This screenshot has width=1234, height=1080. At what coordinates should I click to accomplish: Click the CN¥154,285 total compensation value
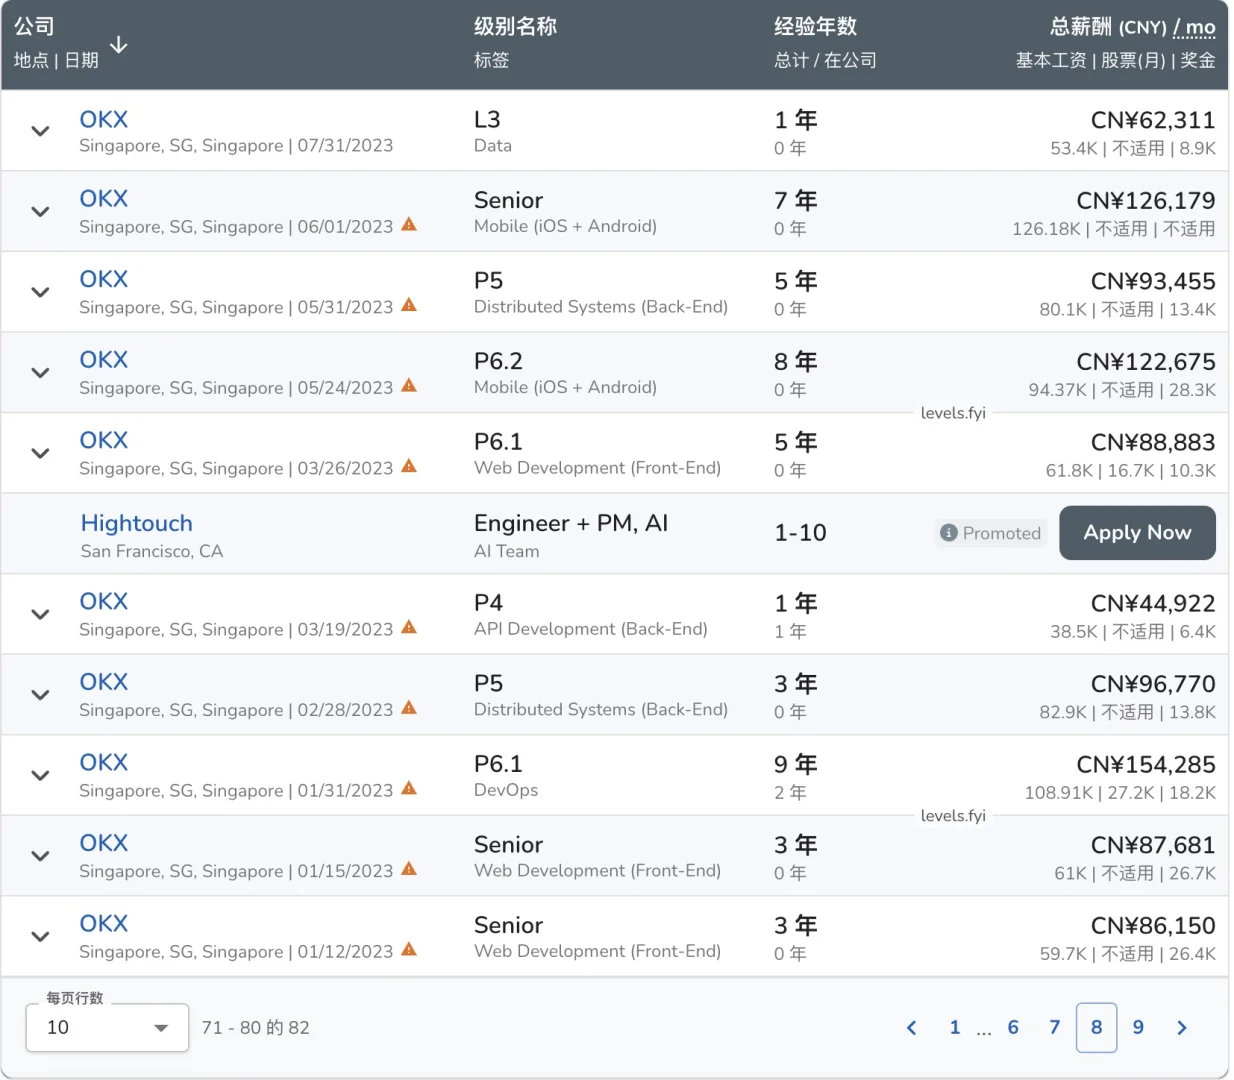click(1146, 765)
